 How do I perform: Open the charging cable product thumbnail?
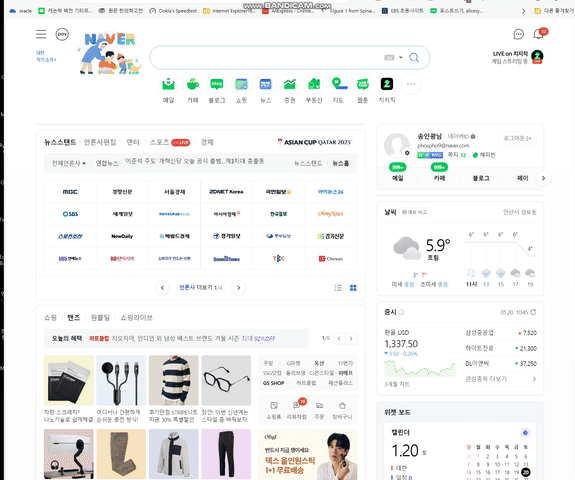point(121,380)
